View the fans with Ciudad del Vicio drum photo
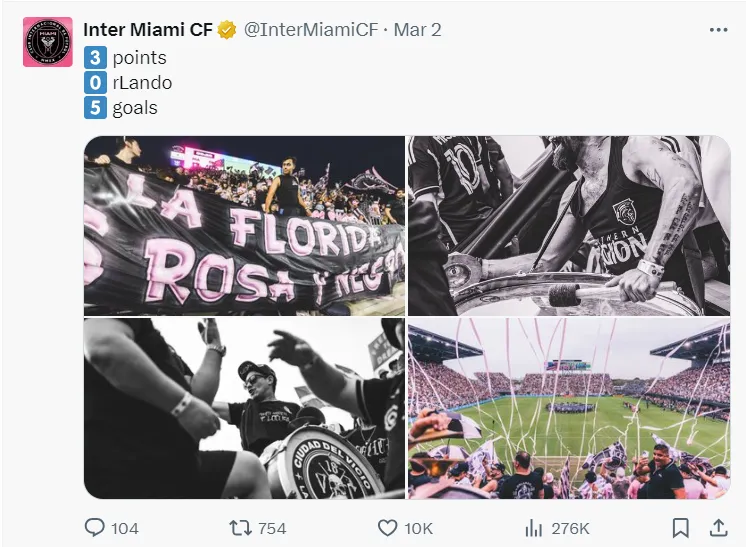 coord(244,408)
